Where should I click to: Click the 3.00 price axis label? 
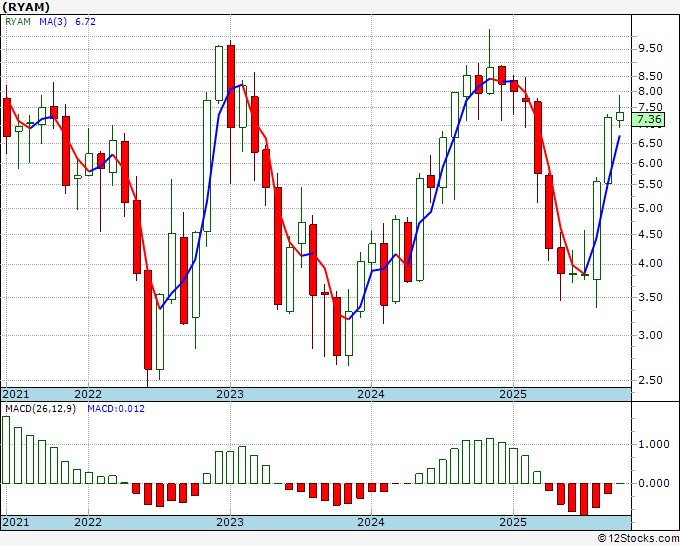650,335
